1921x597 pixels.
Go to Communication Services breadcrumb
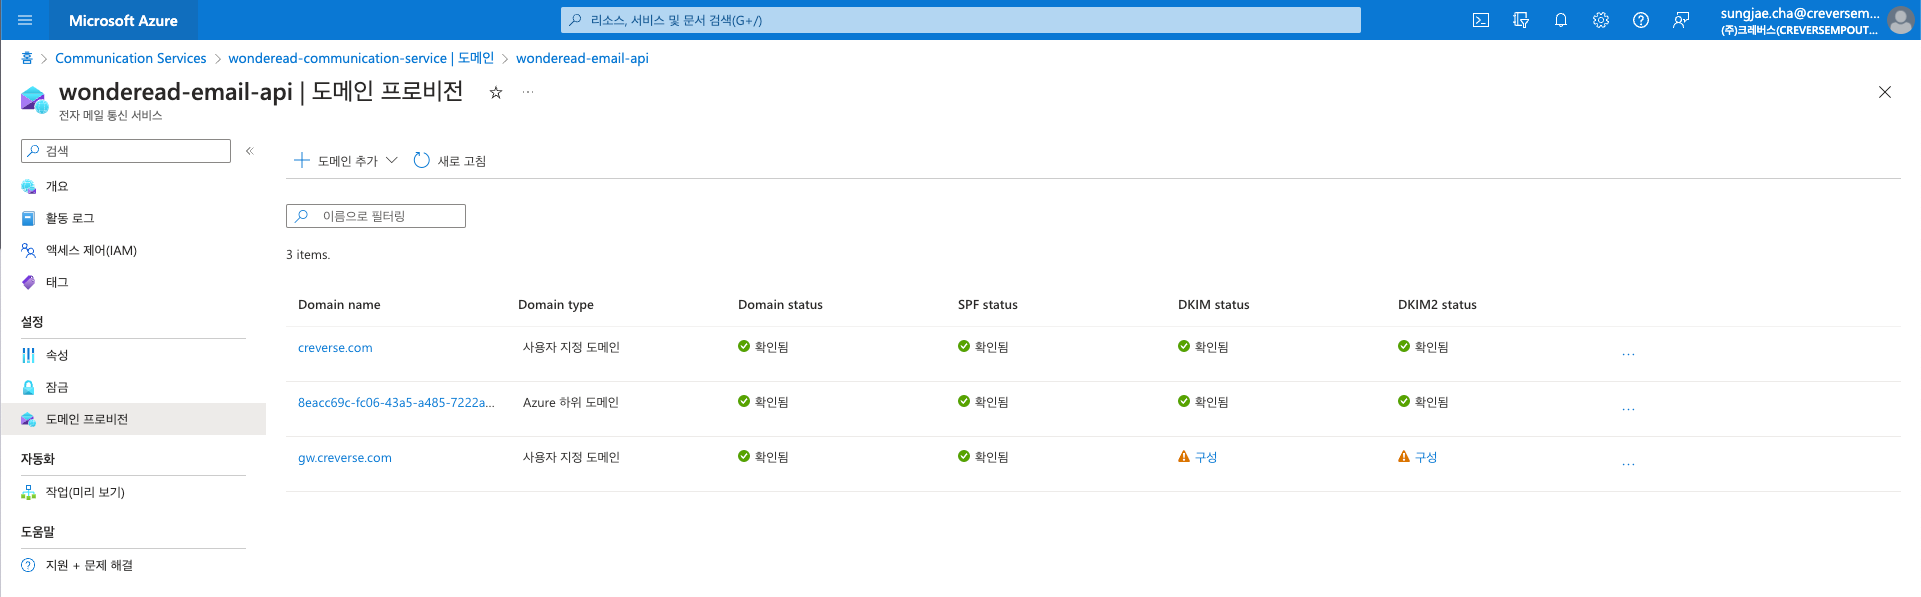131,58
